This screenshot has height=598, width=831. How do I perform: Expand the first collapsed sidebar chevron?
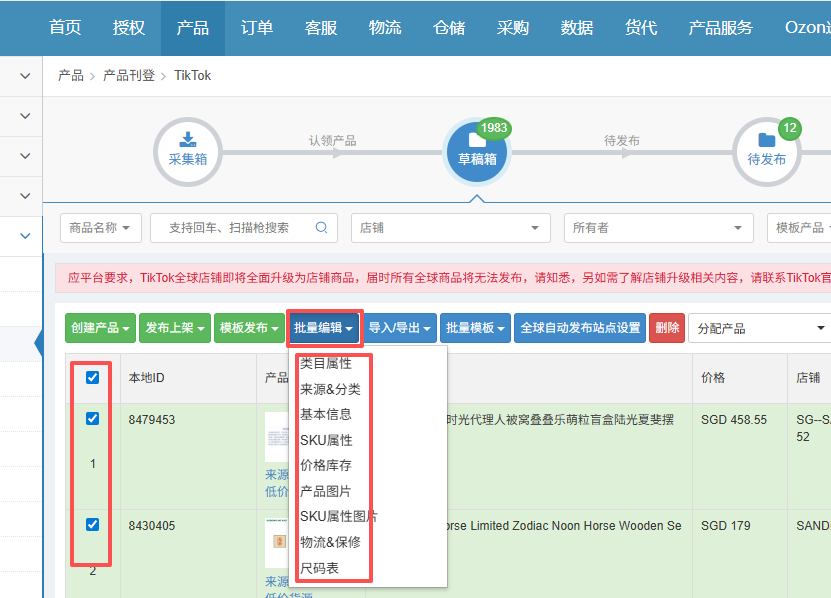point(25,75)
